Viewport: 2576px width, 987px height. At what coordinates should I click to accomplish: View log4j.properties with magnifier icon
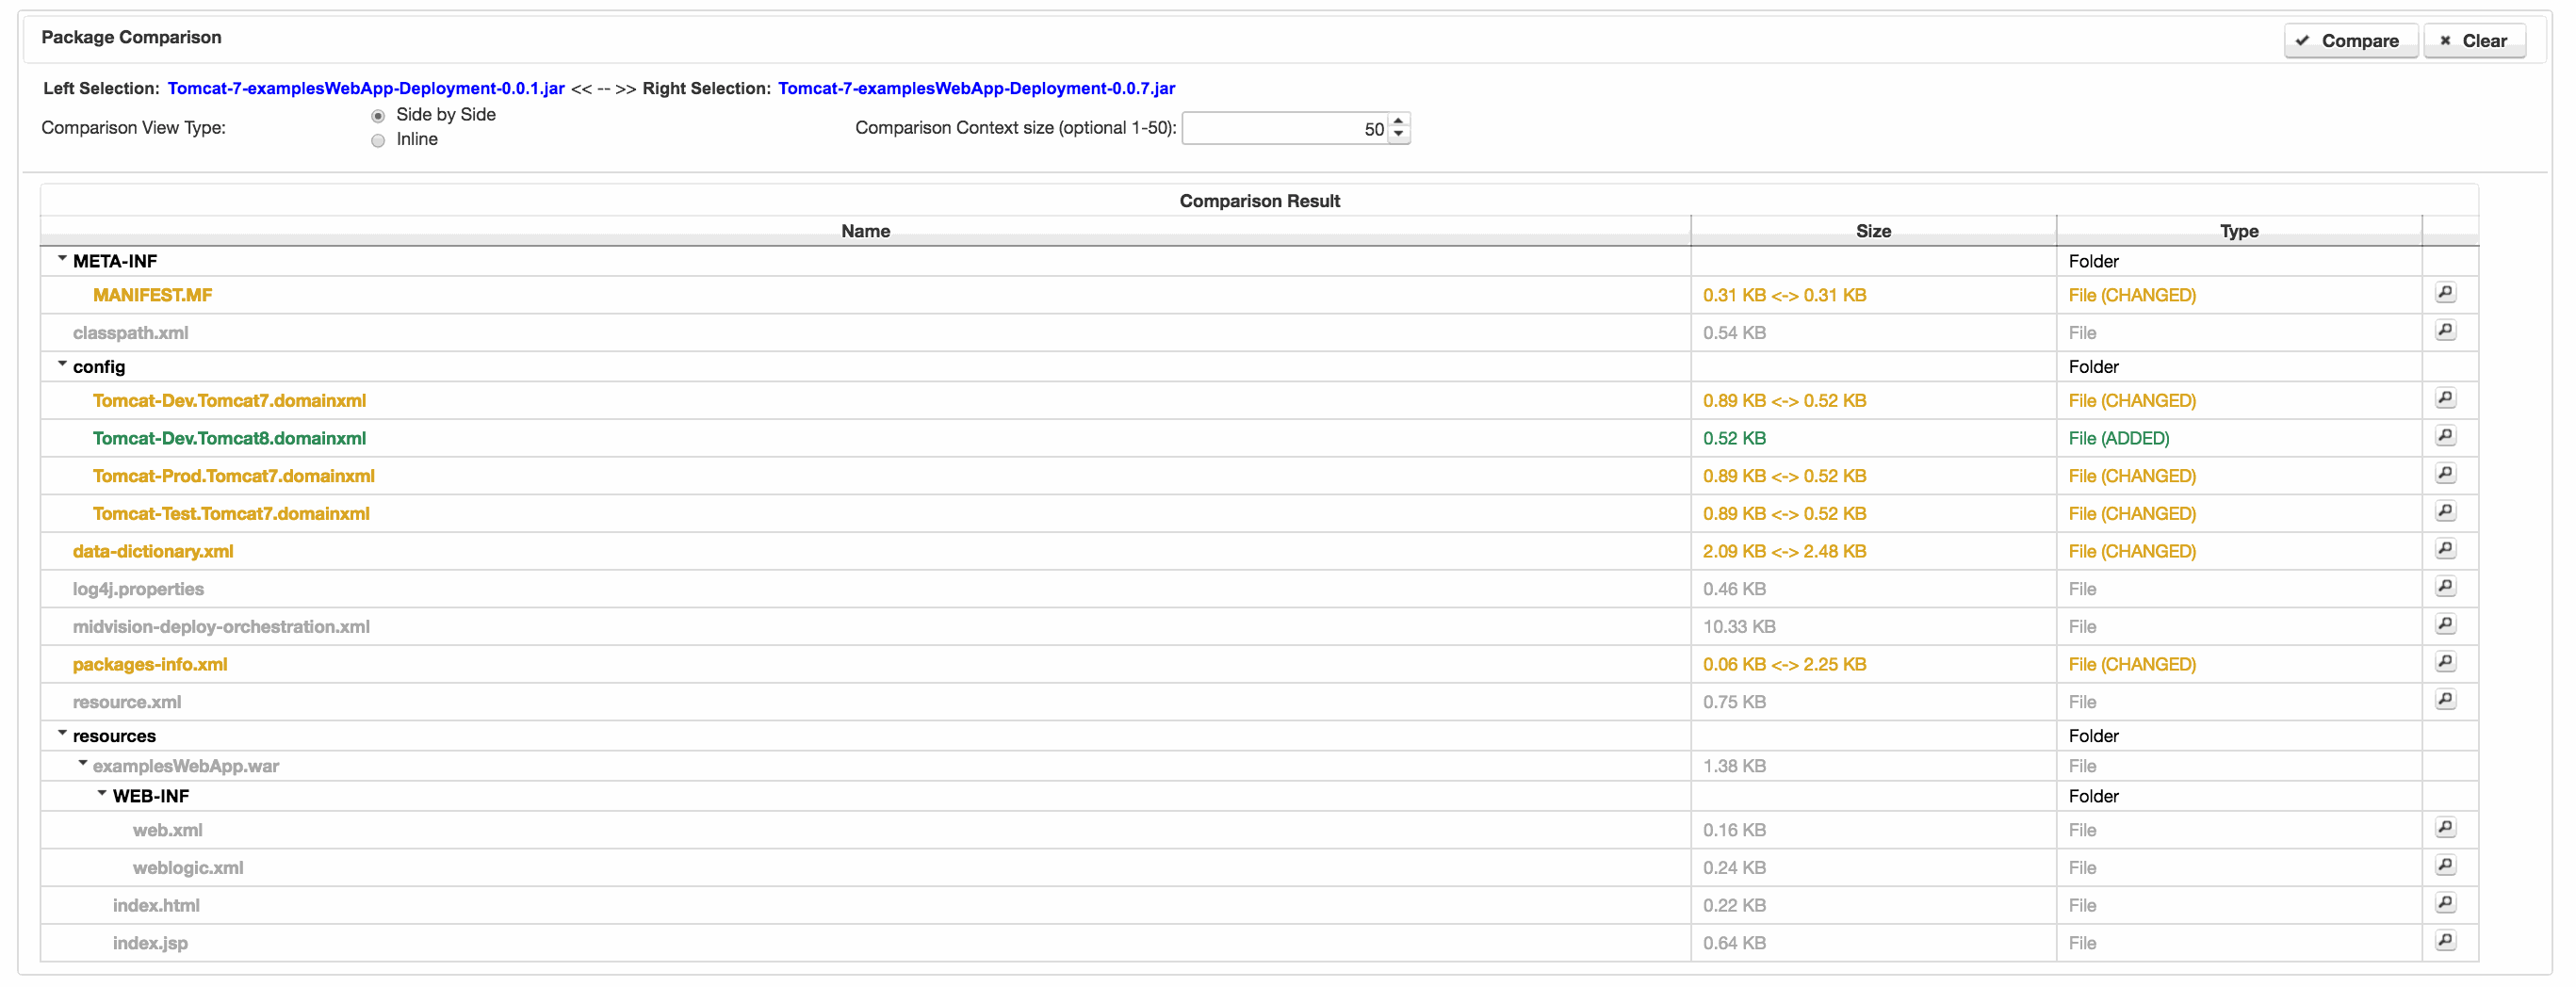2445,587
